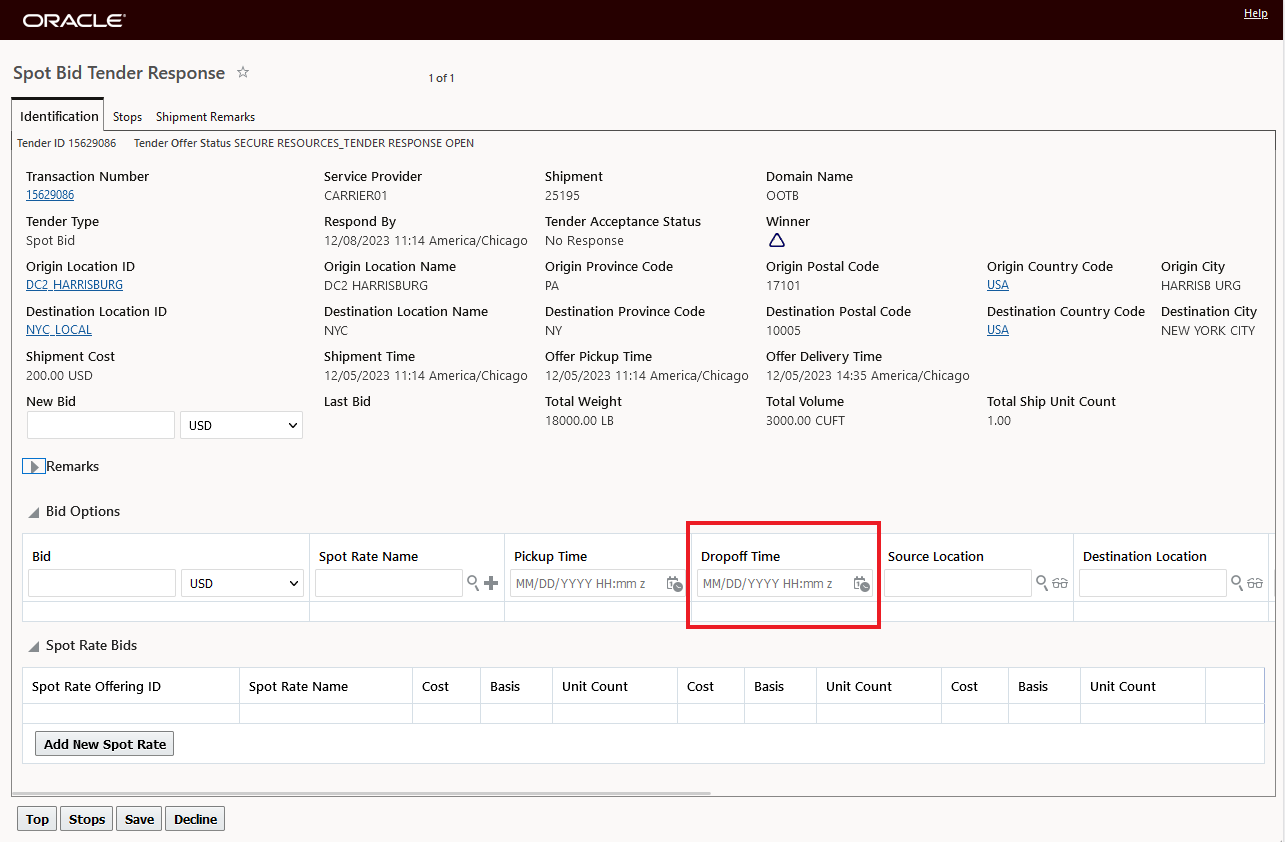Select CARRIER01 service provider value

pyautogui.click(x=355, y=195)
